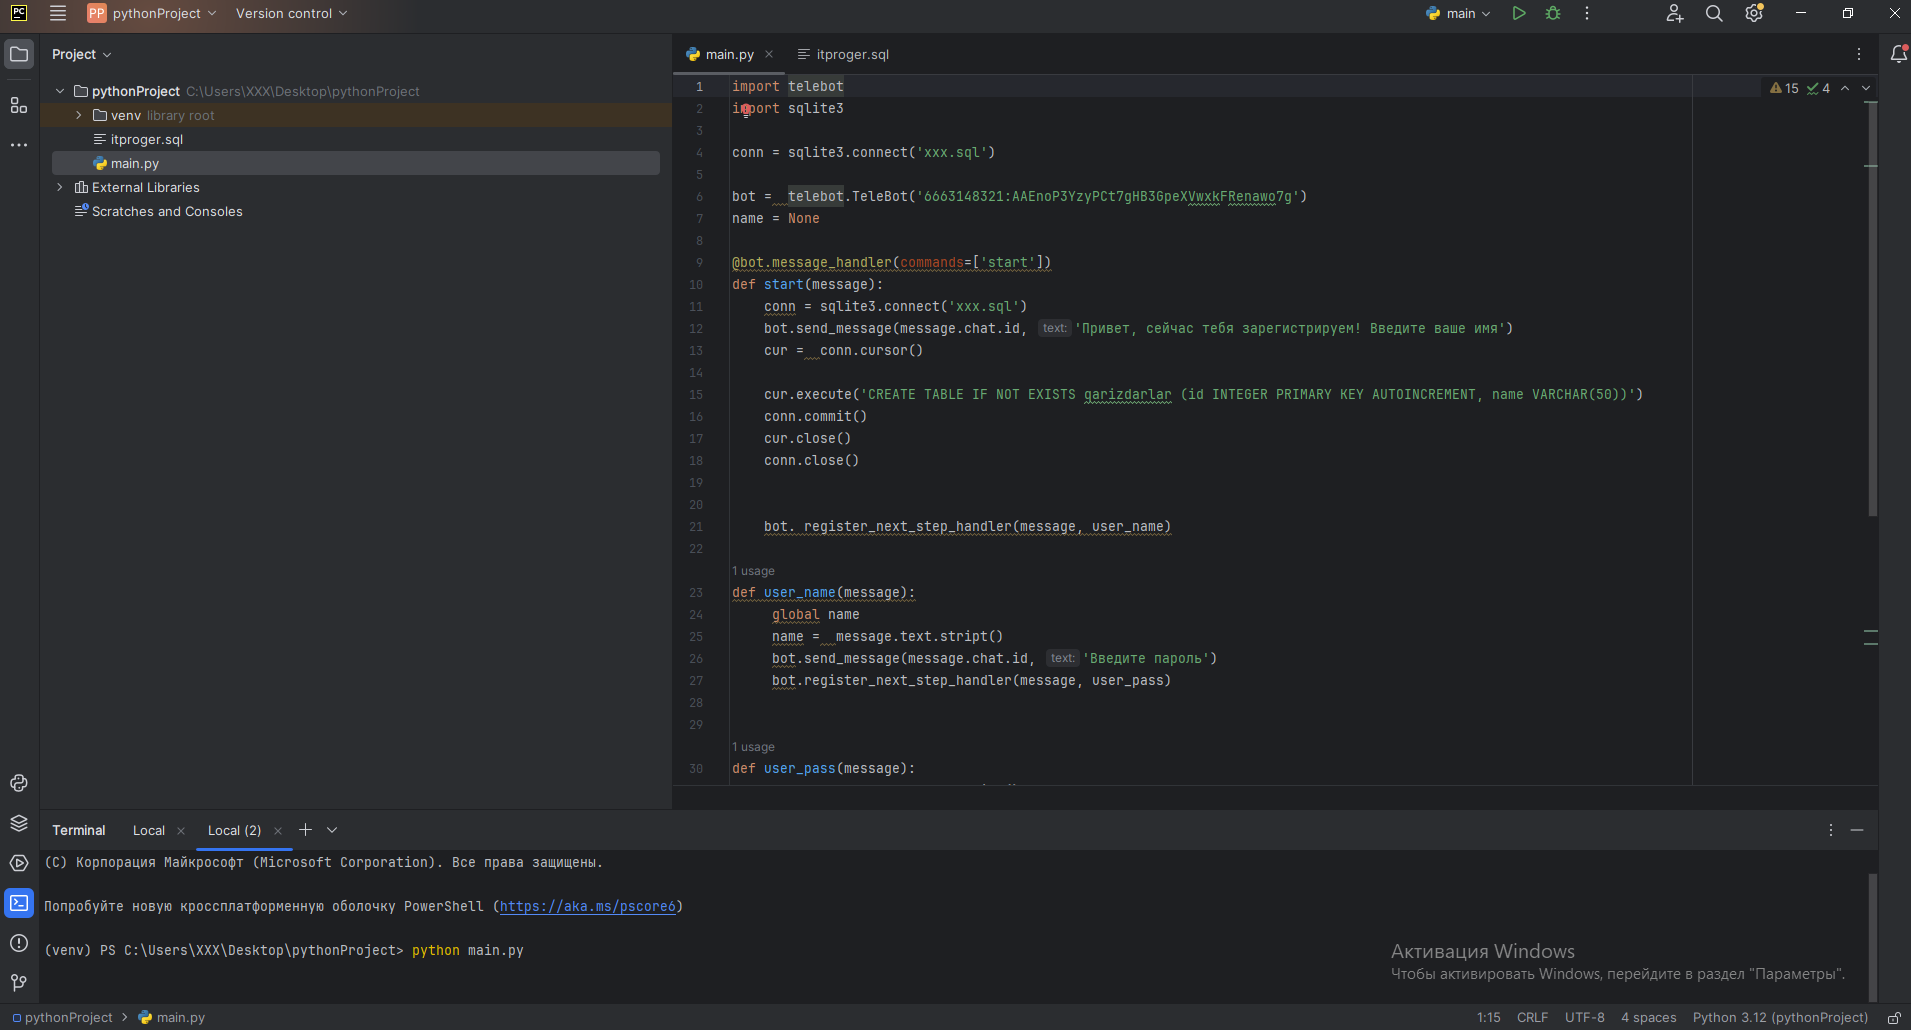Click the warnings count inspection widget
The height and width of the screenshot is (1030, 1911).
(x=1784, y=88)
